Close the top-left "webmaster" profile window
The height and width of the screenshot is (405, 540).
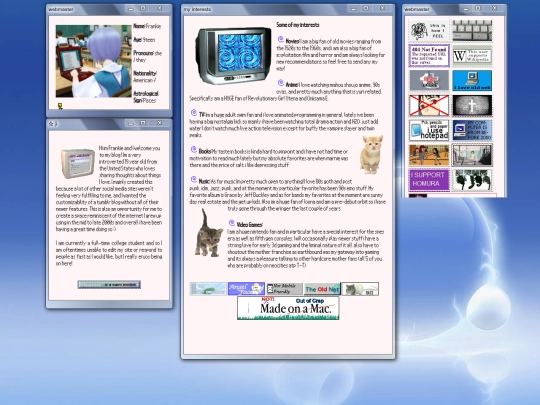tap(159, 9)
